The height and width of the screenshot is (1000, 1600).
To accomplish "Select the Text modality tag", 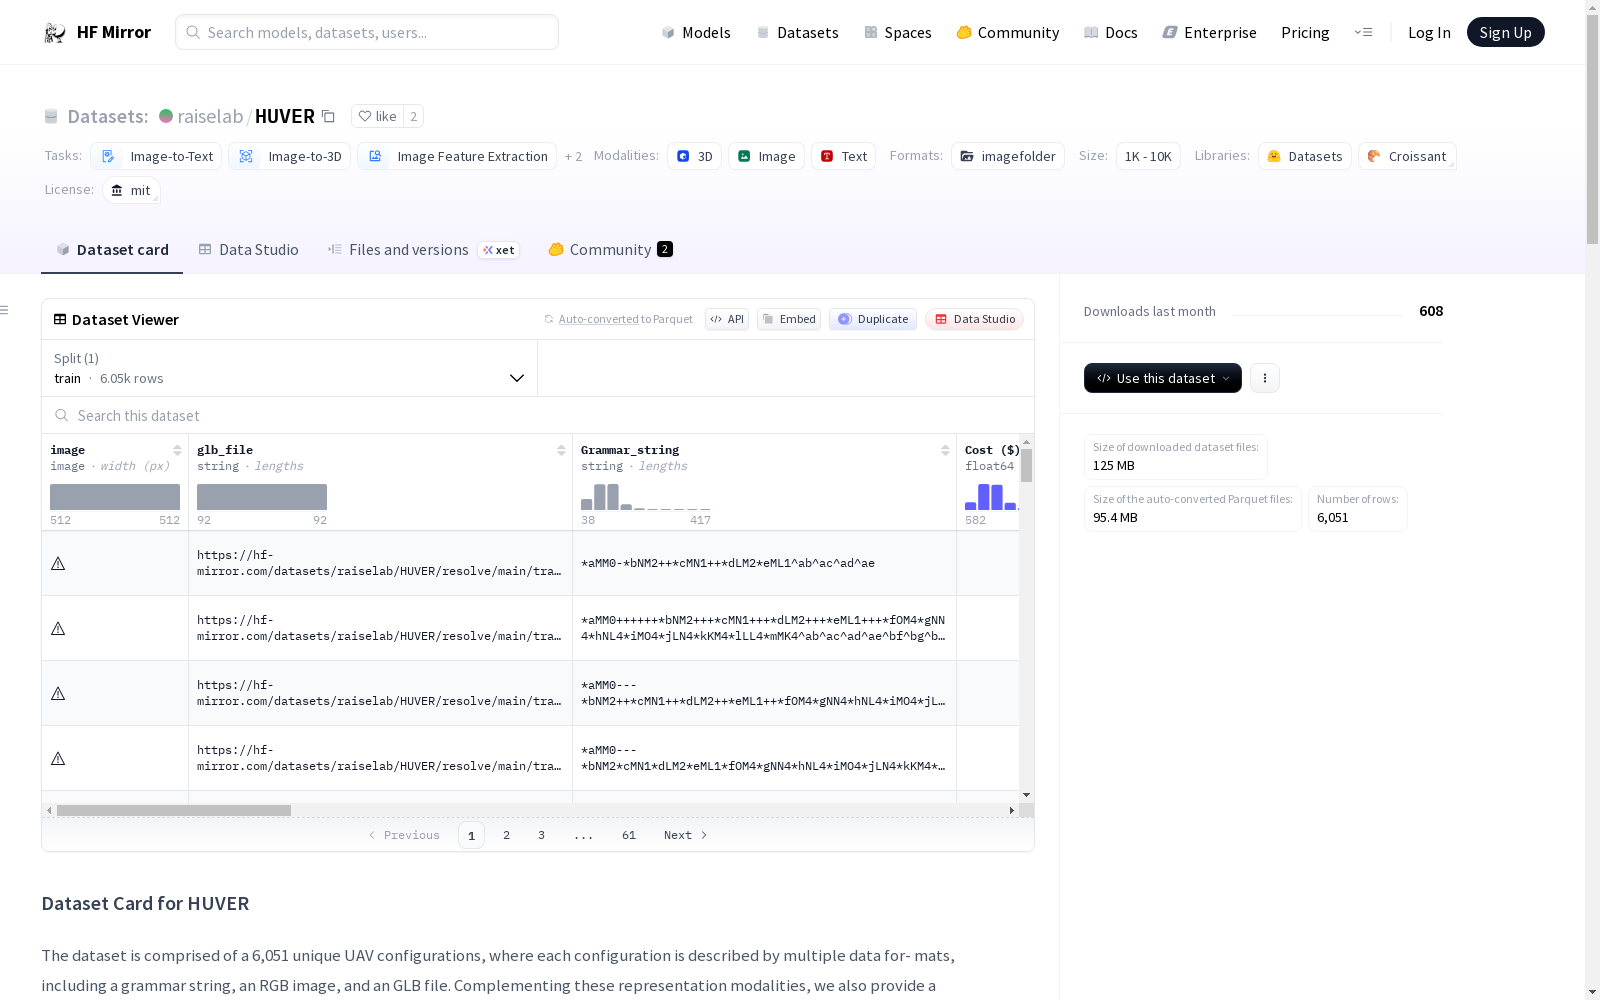I will click(x=843, y=156).
